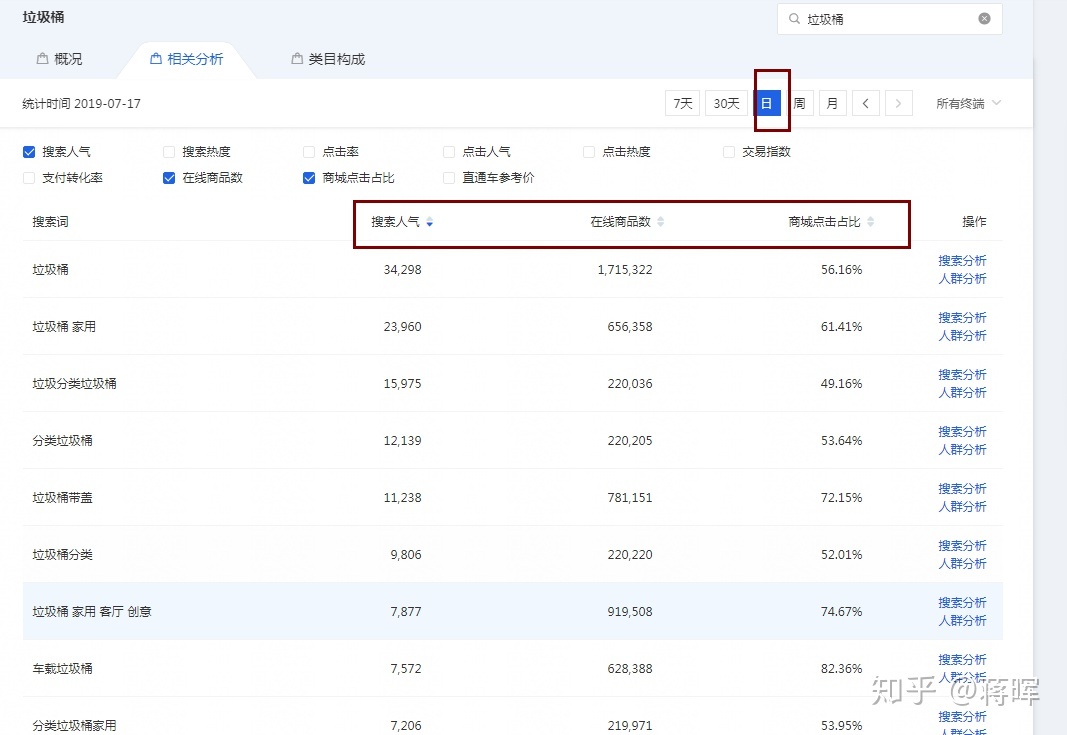Click the clipboard icon beside the 概况 tab
This screenshot has width=1067, height=735.
[41, 58]
